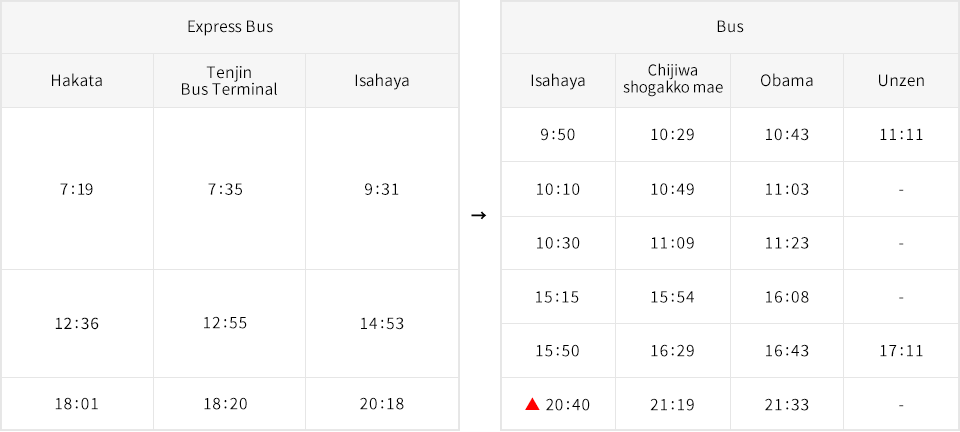Click the arrow between the tables
This screenshot has width=960, height=432.
click(479, 215)
